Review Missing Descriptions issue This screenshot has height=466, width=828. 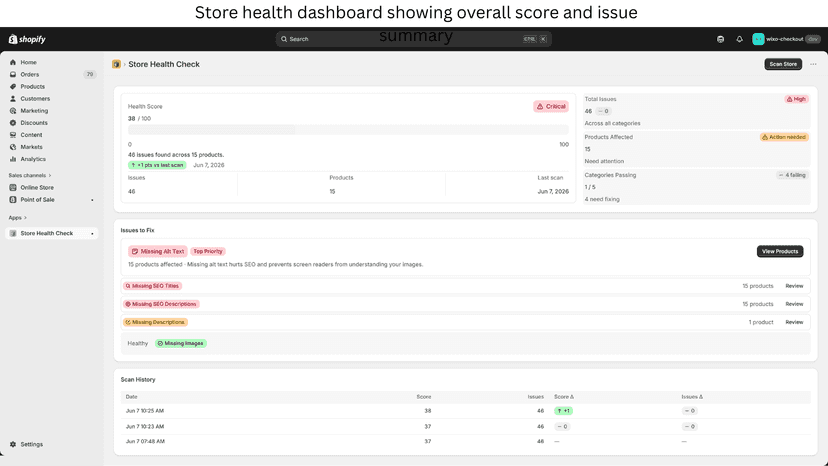pos(794,322)
